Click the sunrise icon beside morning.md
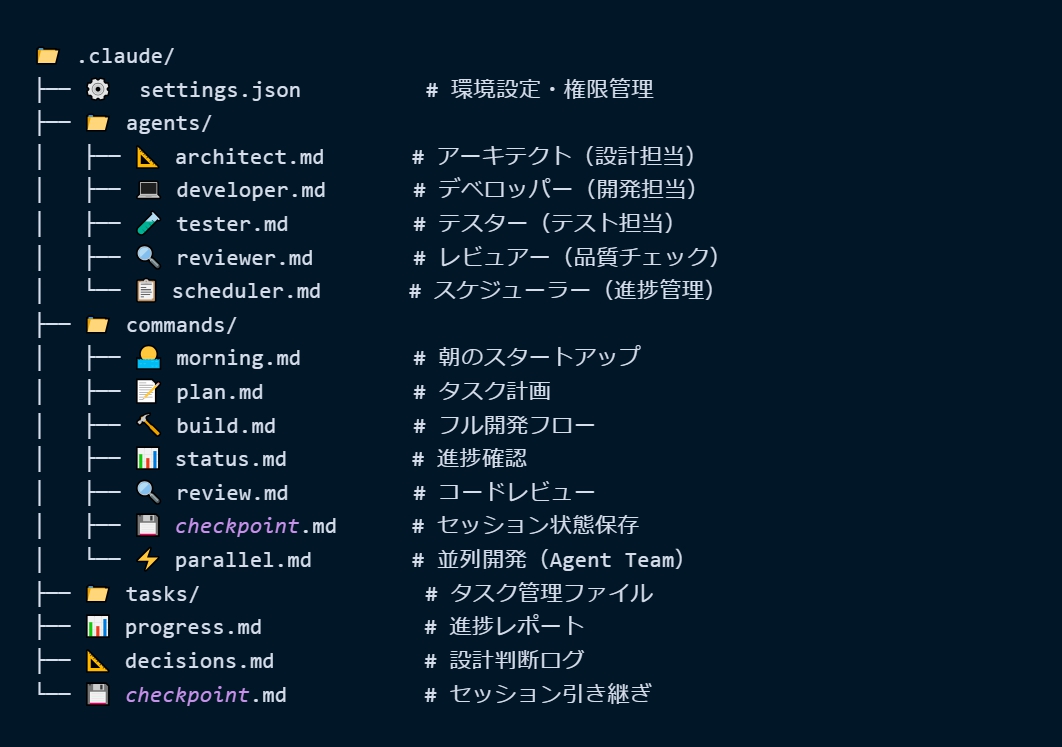 coord(148,358)
